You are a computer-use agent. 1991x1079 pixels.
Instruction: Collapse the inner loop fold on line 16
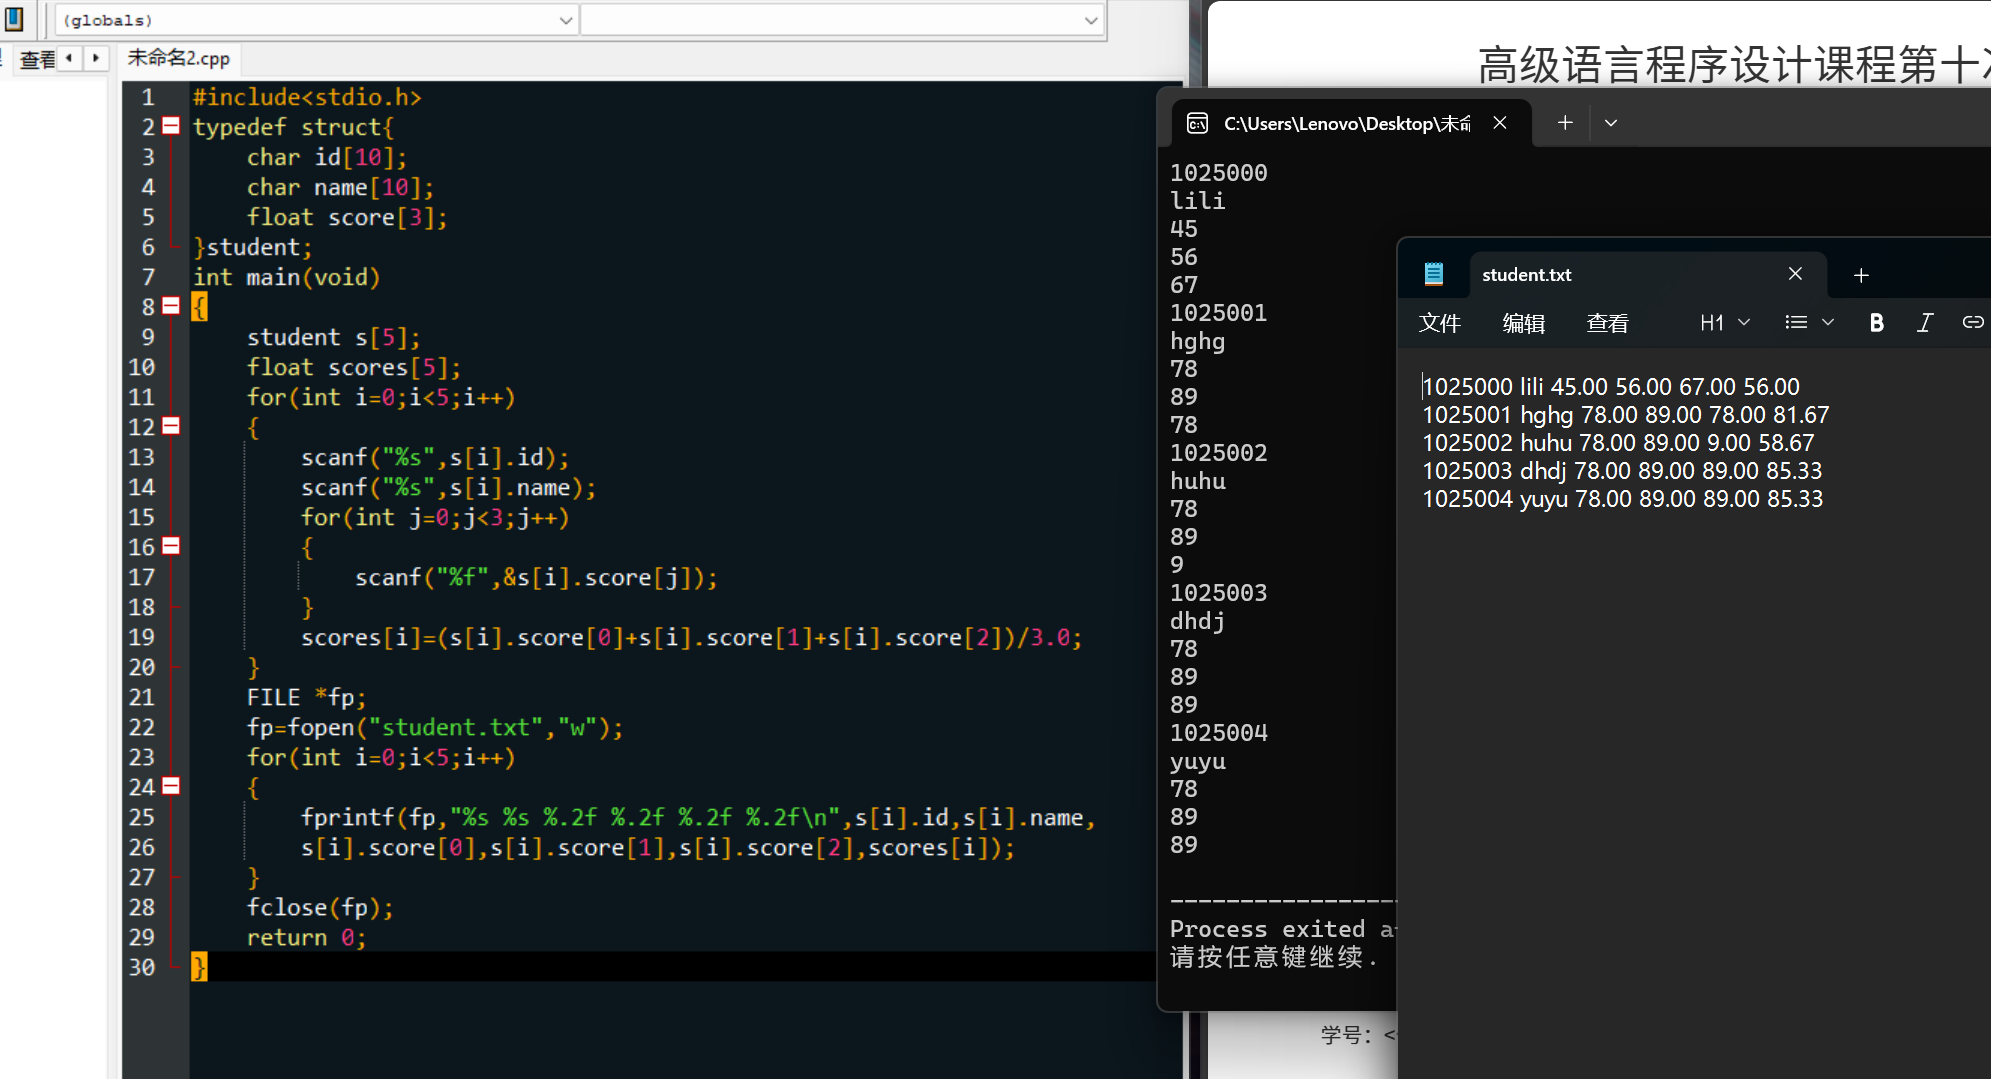tap(171, 546)
